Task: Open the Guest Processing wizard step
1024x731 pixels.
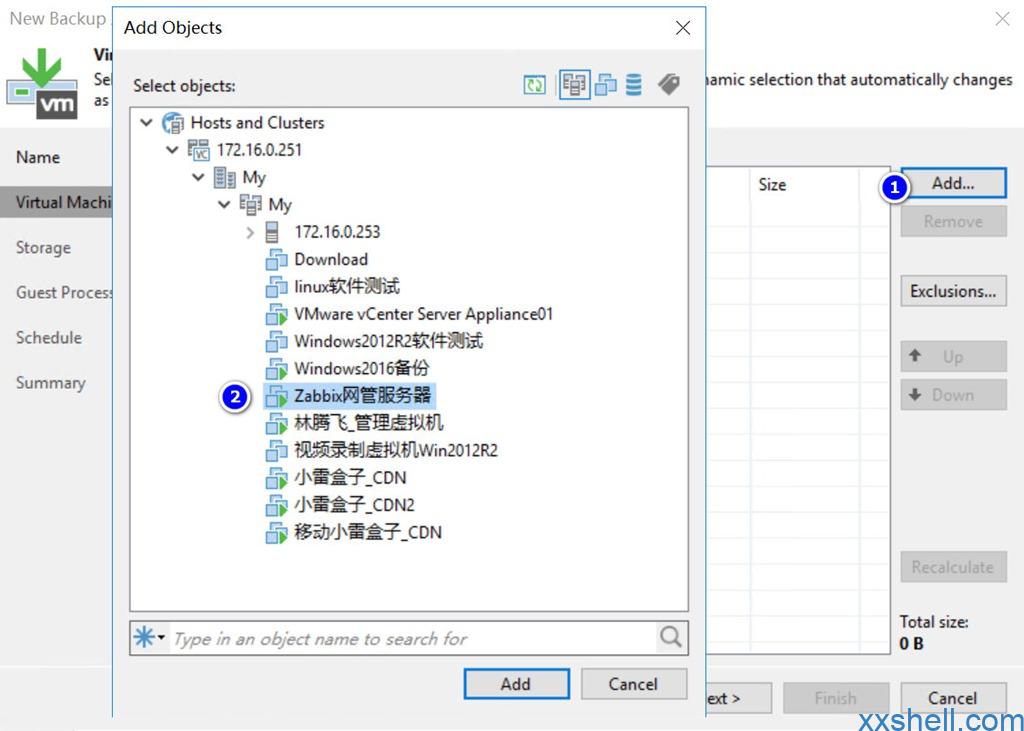Action: coord(64,293)
